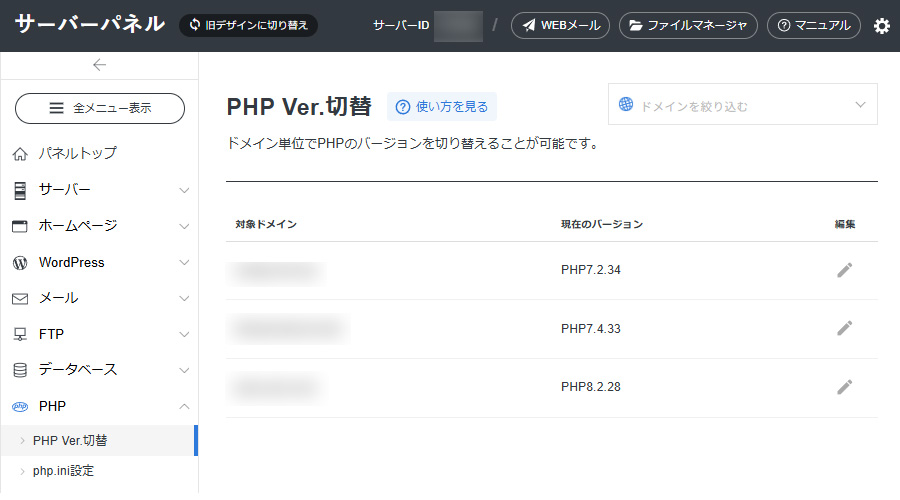
Task: Click 使い方を見る usage guide link
Action: click(x=442, y=106)
